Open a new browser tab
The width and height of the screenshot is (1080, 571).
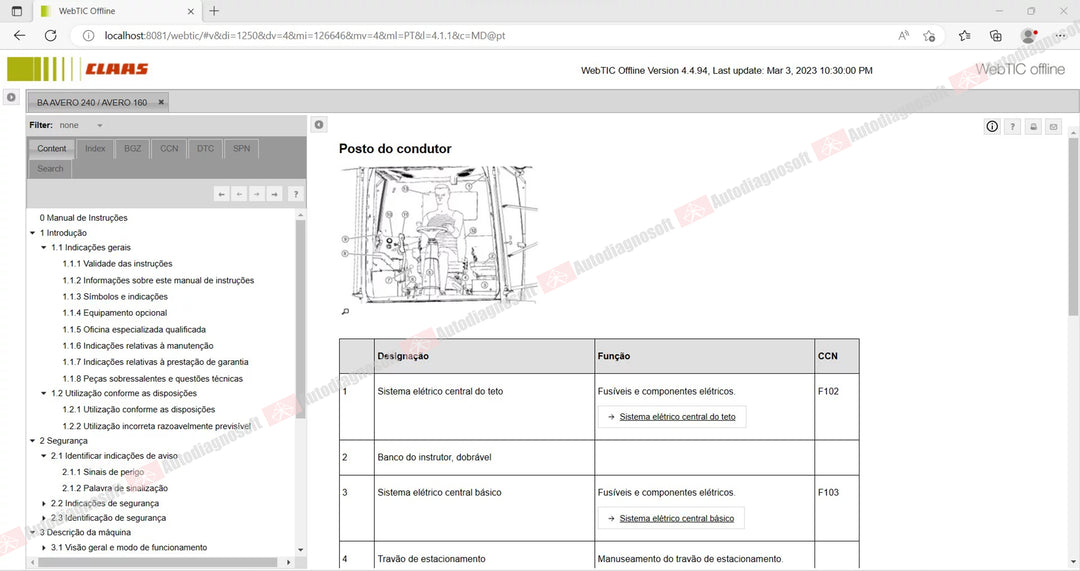point(214,11)
